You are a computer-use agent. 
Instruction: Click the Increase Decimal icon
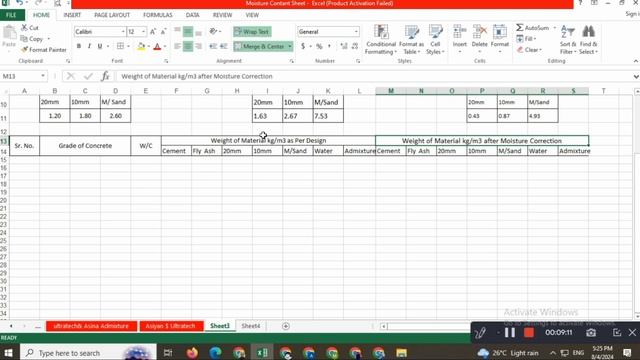[x=344, y=46]
